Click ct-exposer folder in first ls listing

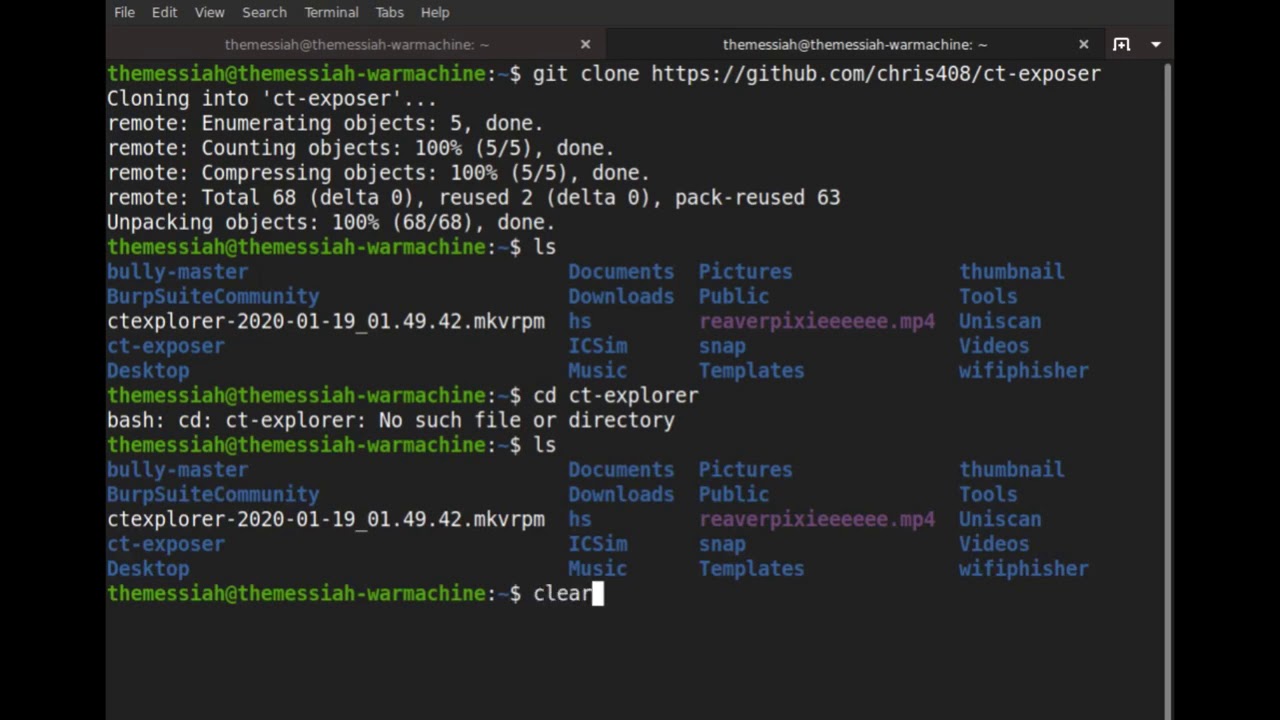tap(166, 346)
